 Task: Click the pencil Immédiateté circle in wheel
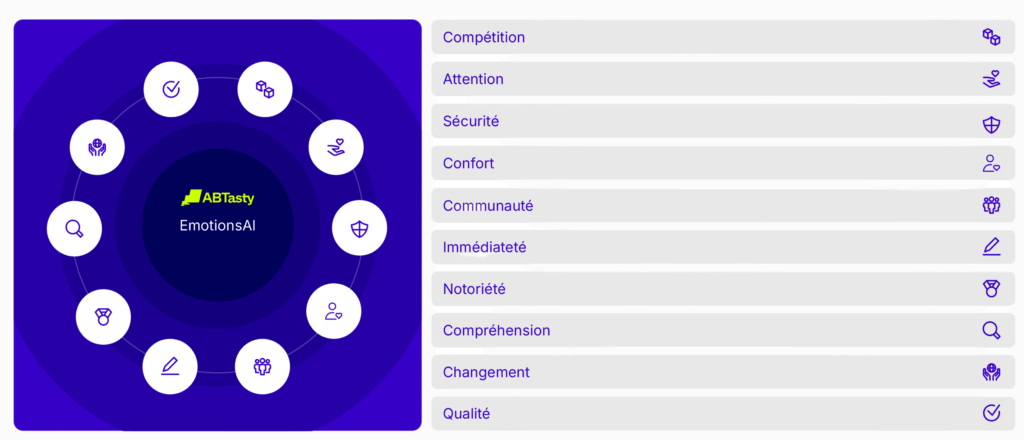[x=170, y=367]
